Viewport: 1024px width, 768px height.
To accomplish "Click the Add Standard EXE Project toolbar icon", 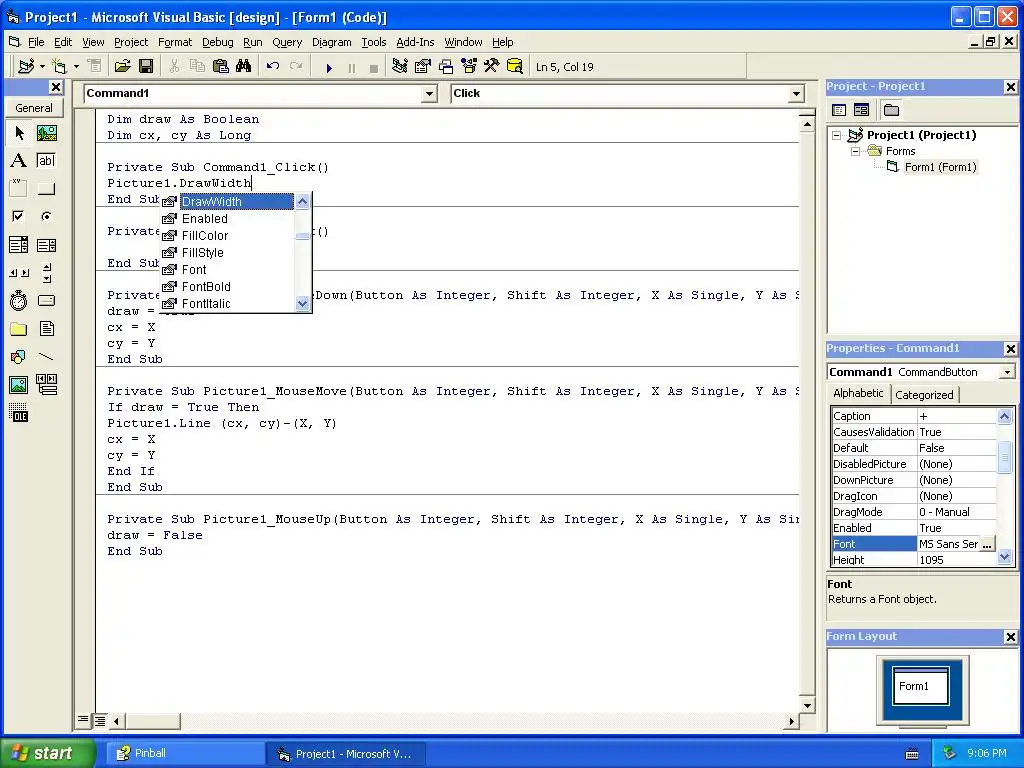I will [26, 66].
